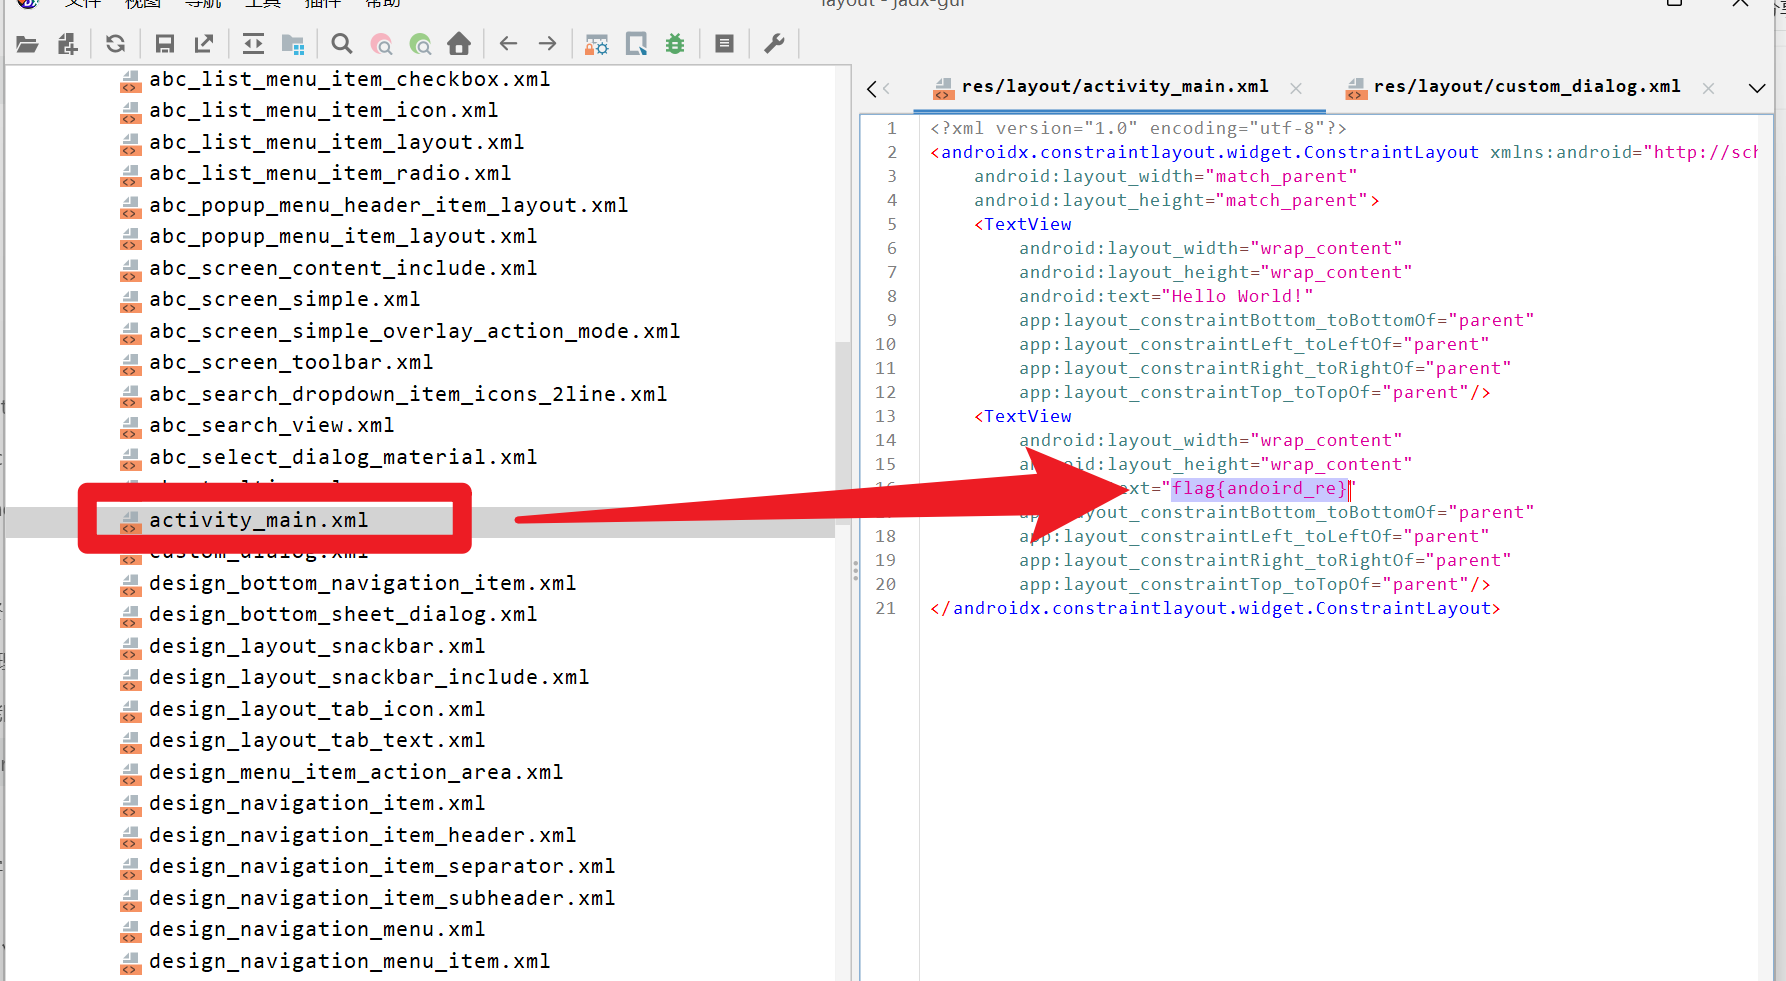
Task: Toggle the flatten packages icon
Action: (x=293, y=44)
